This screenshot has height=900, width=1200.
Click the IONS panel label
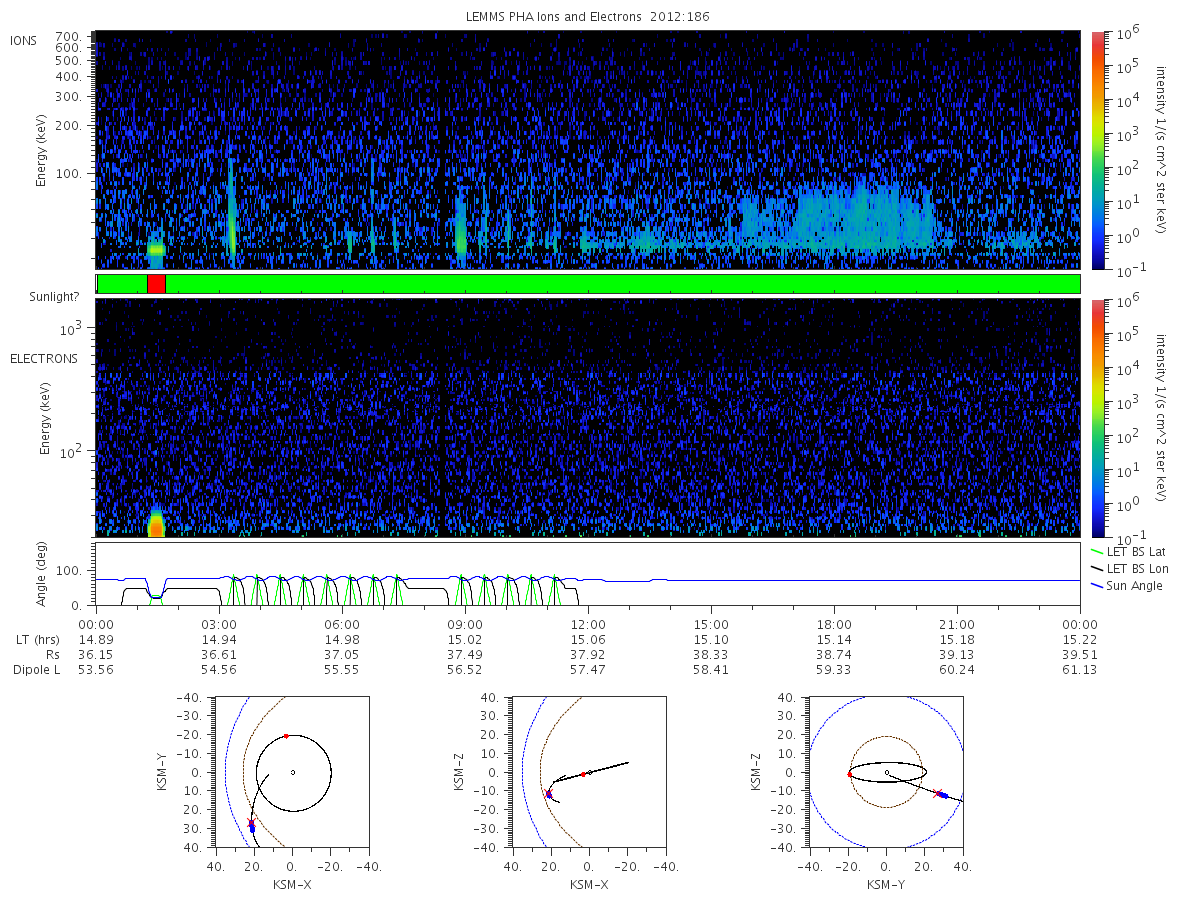(24, 40)
